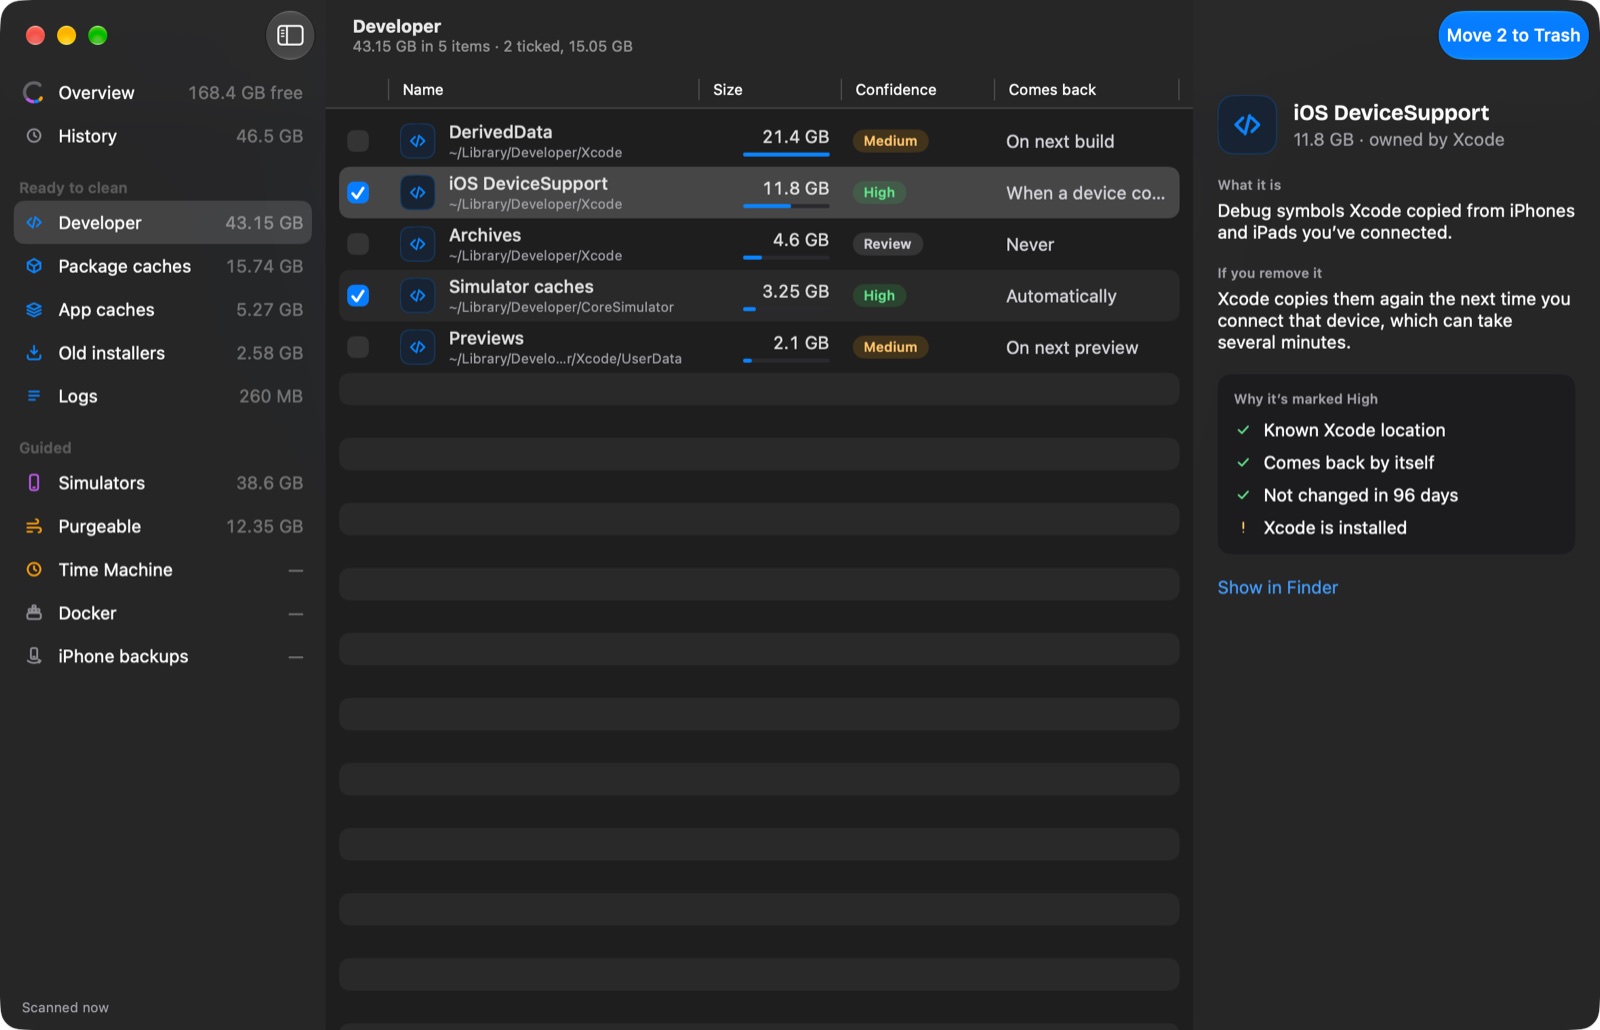Screen dimensions: 1600x1030
Task: Open the Old installers category
Action: point(163,353)
